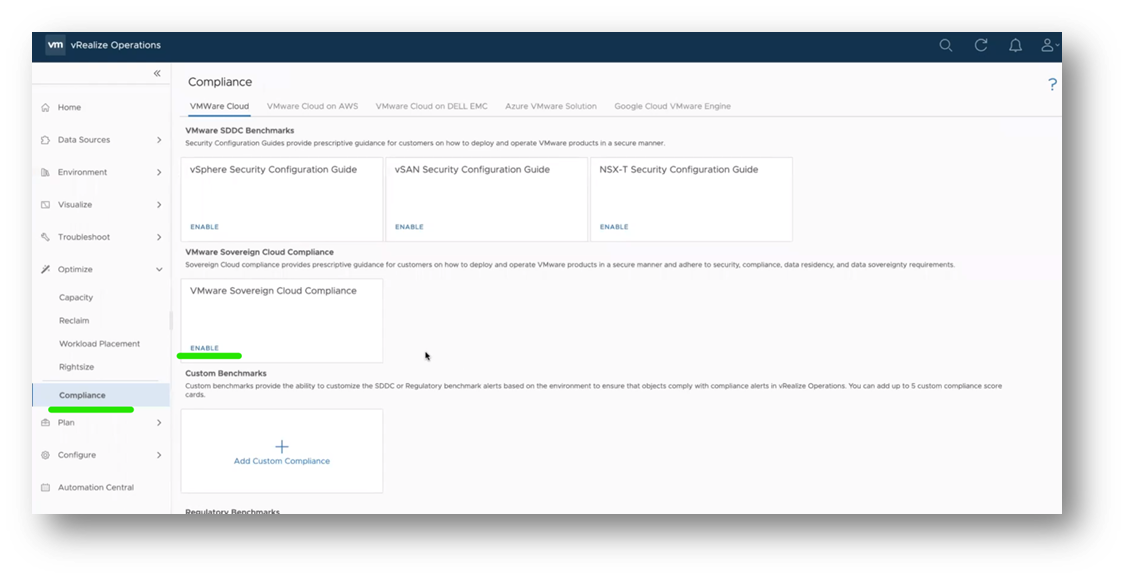Screen dimensions: 1127x579
Task: Open Workload Placement in sidebar
Action: tap(99, 343)
